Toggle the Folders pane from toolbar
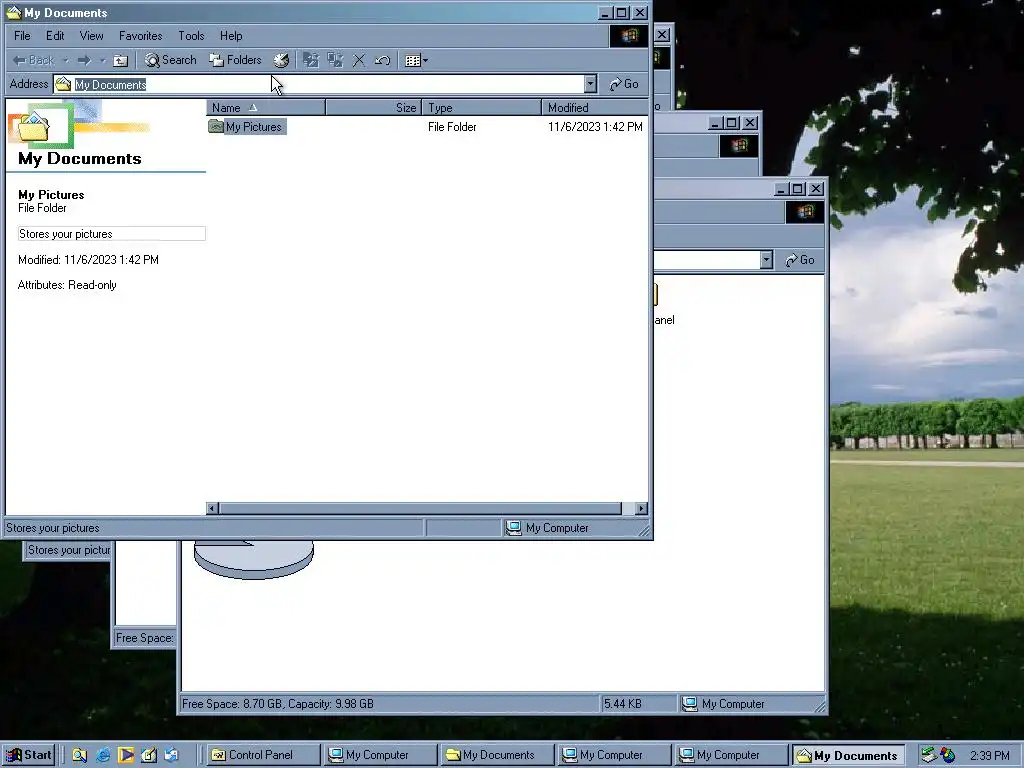 pyautogui.click(x=235, y=60)
